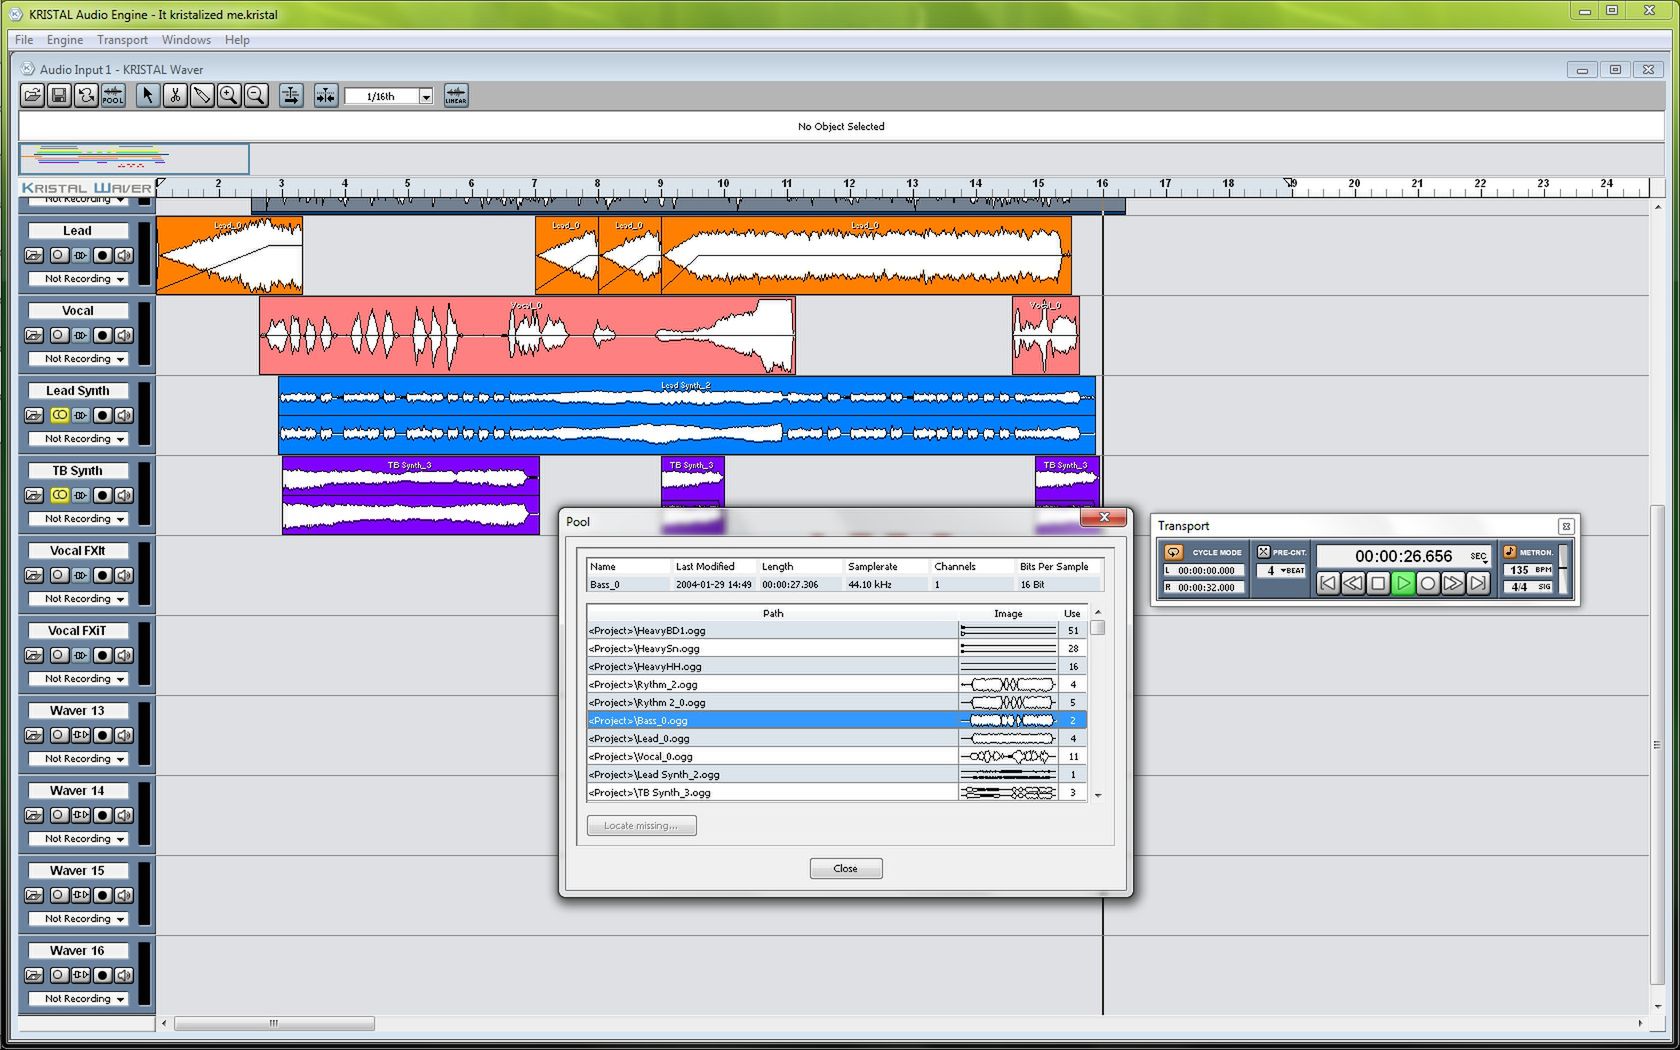
Task: Click the Transport rewind button
Action: 1353,583
